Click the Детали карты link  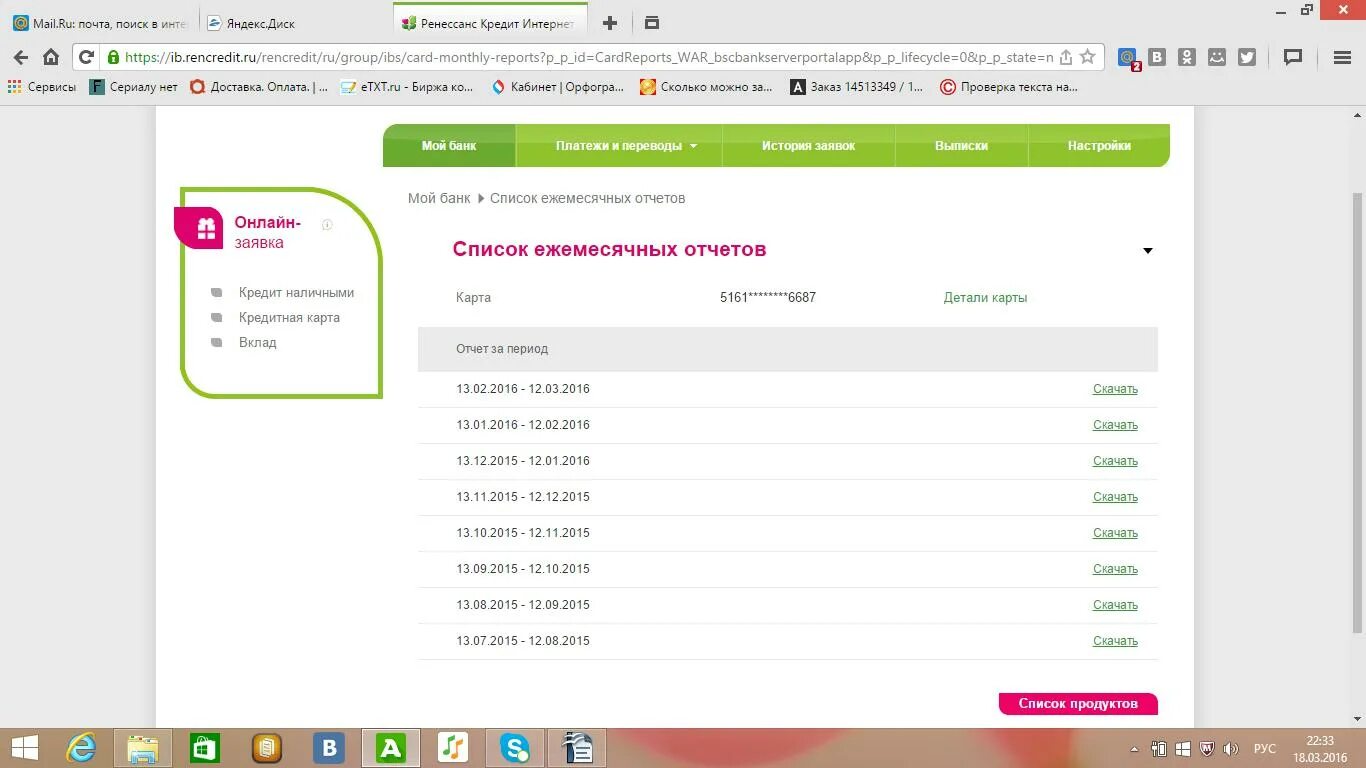[985, 298]
